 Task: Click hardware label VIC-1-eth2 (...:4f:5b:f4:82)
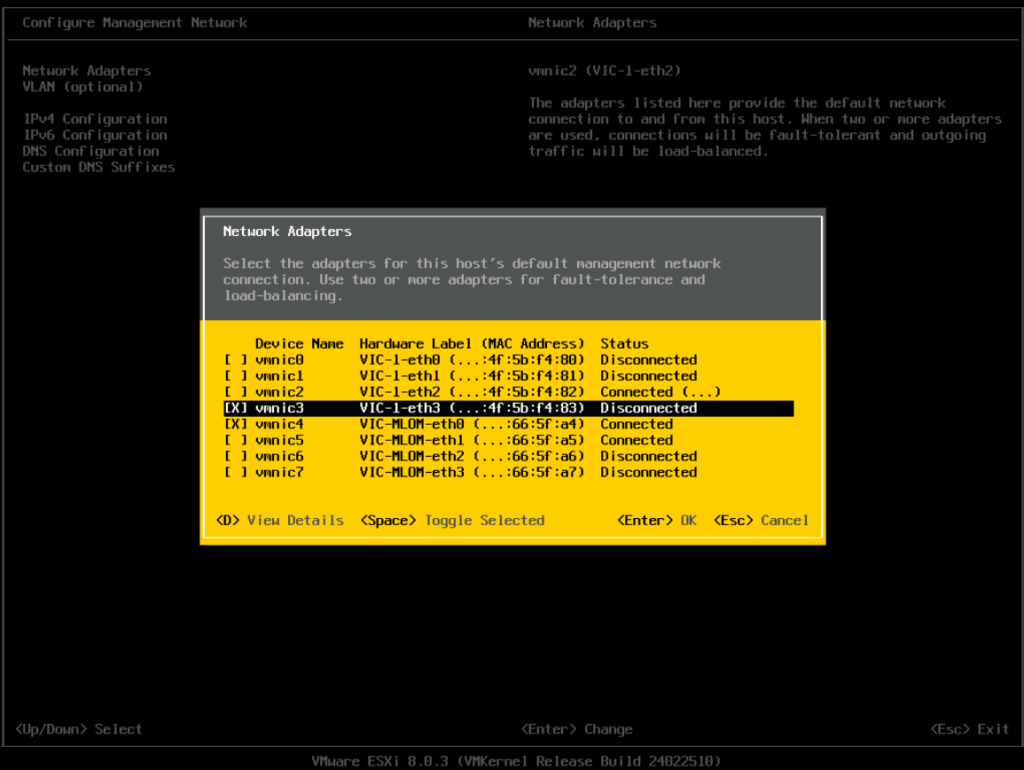pyautogui.click(x=472, y=392)
